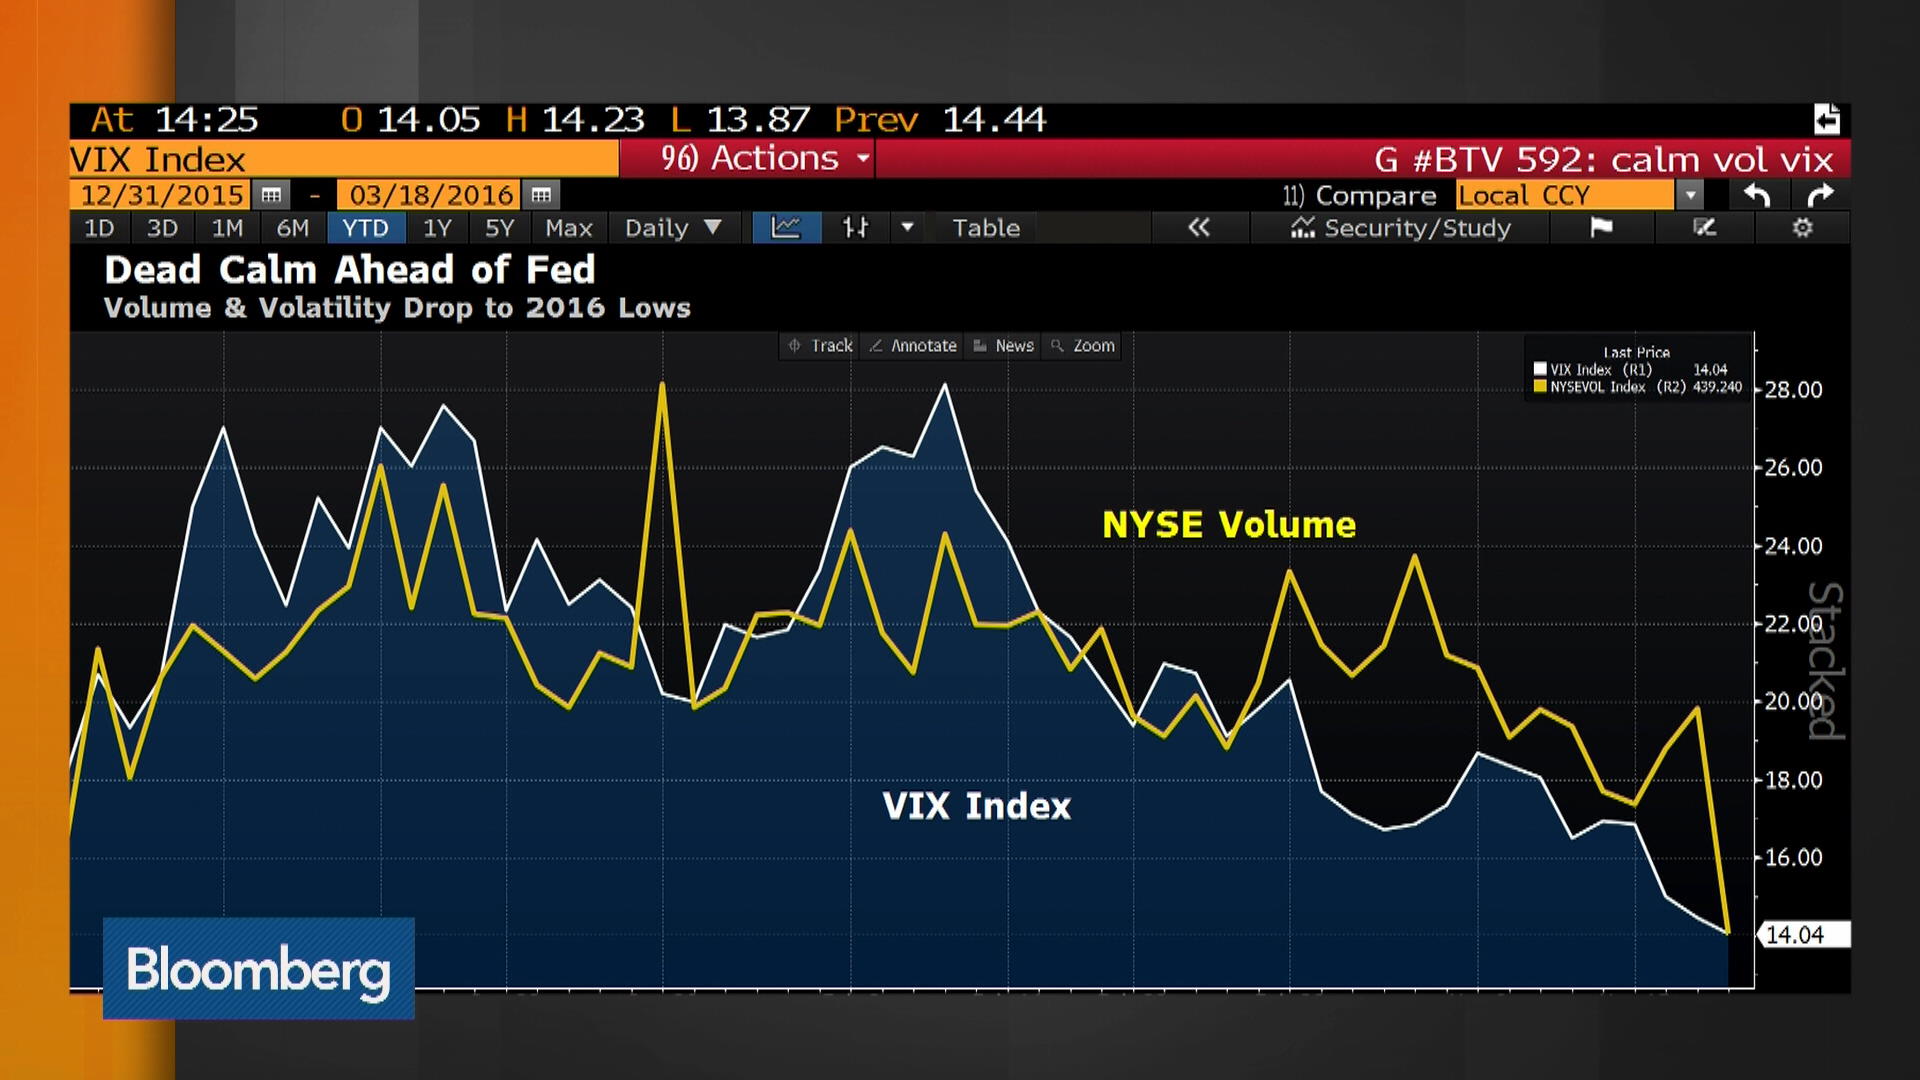Open chart settings via the gear icon
Image resolution: width=1920 pixels, height=1080 pixels.
(1803, 228)
